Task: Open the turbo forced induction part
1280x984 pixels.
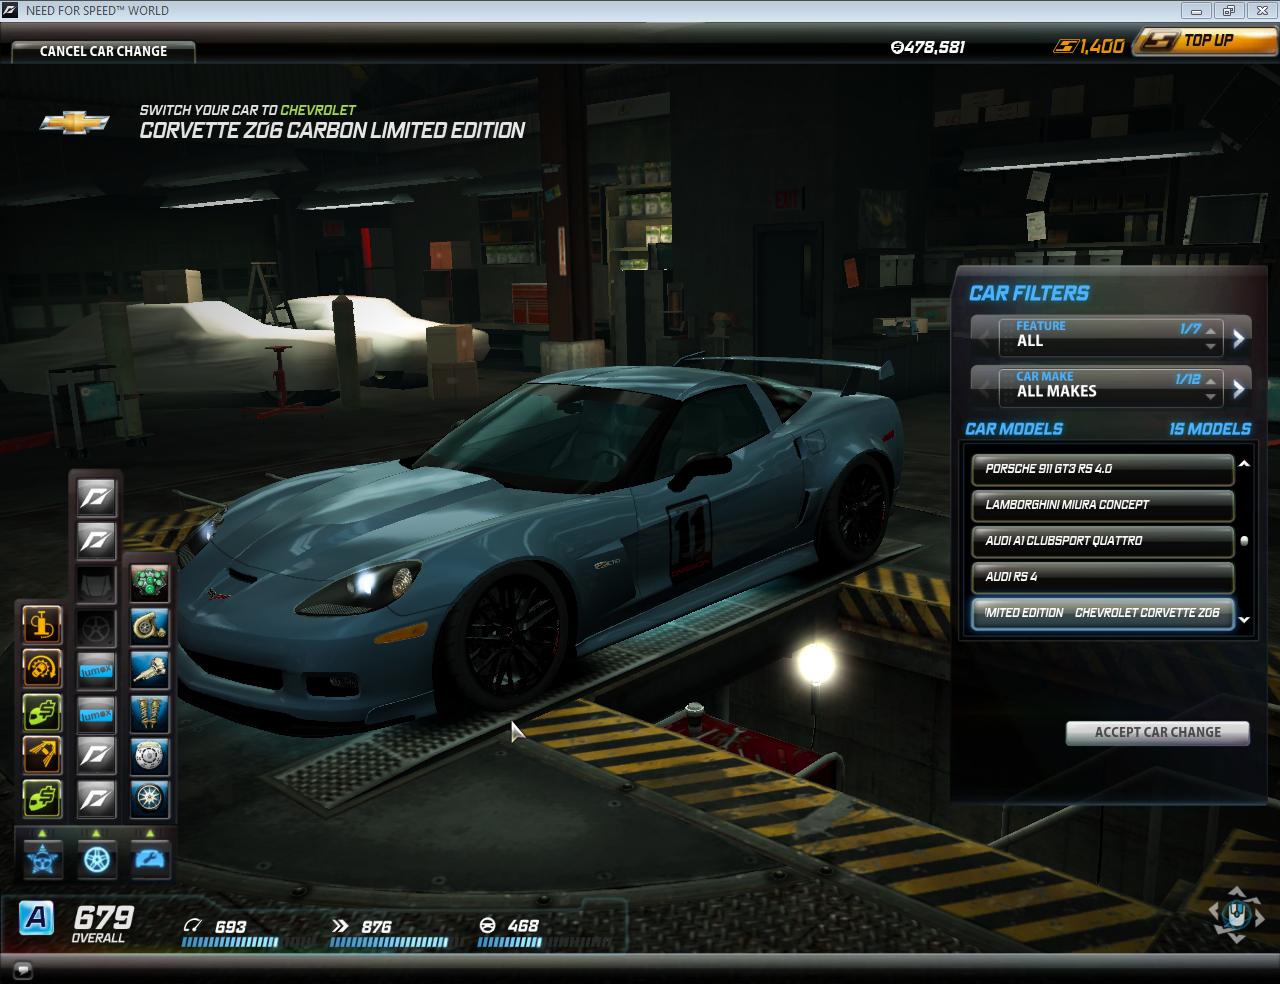Action: click(x=150, y=626)
